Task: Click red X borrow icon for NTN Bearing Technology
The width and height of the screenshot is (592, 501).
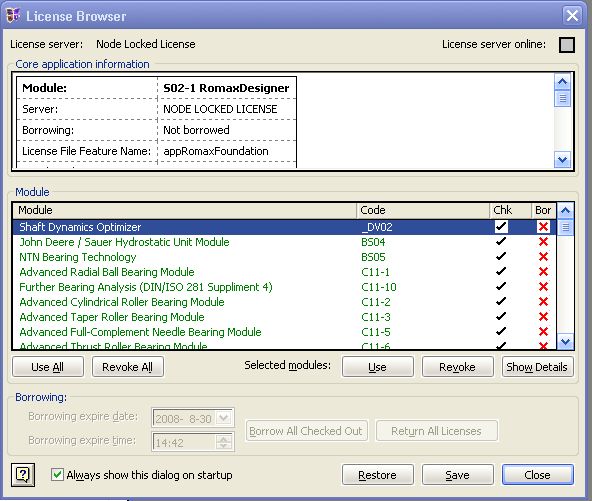Action: coord(543,257)
